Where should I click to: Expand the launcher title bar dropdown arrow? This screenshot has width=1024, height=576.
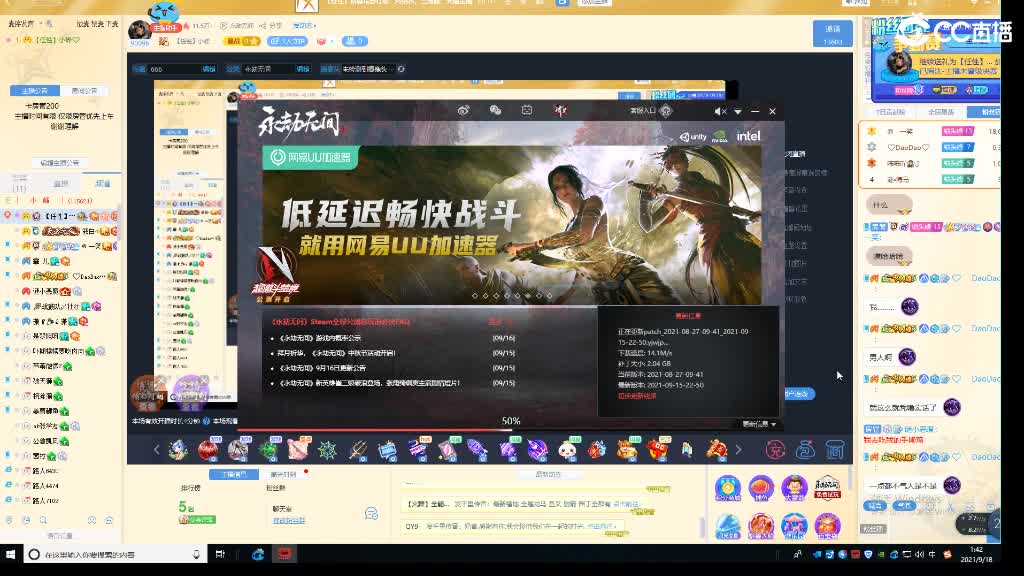738,112
